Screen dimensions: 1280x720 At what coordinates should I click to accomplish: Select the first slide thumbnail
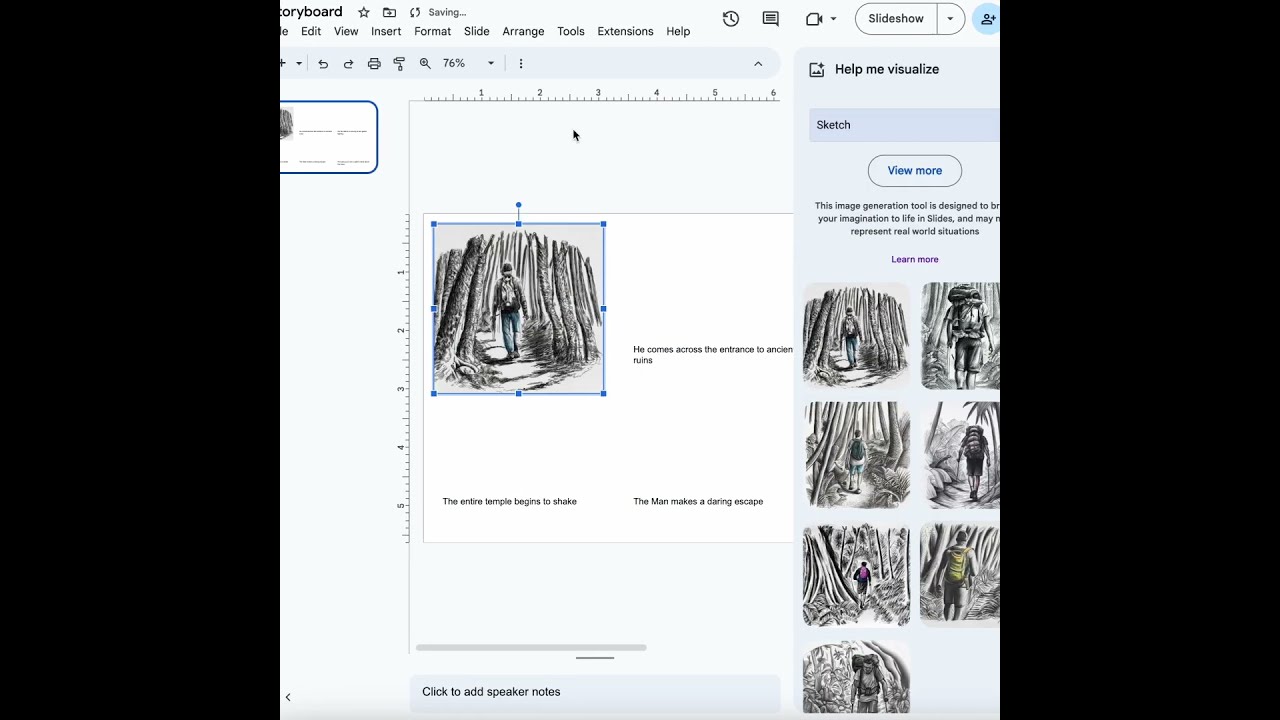click(x=328, y=137)
